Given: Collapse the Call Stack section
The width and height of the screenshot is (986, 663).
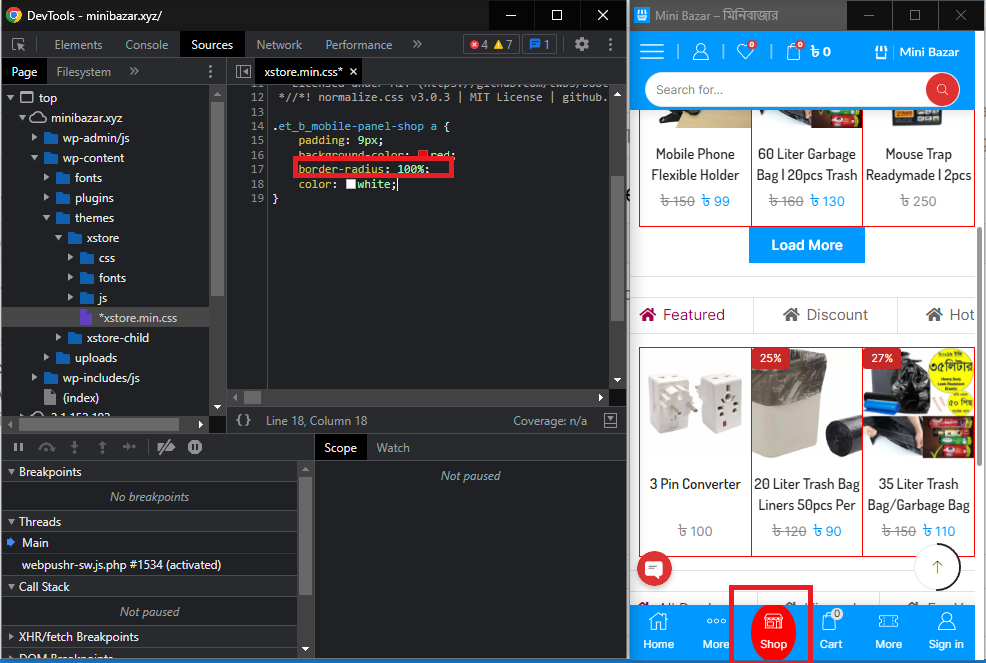Looking at the screenshot, I should coord(11,587).
